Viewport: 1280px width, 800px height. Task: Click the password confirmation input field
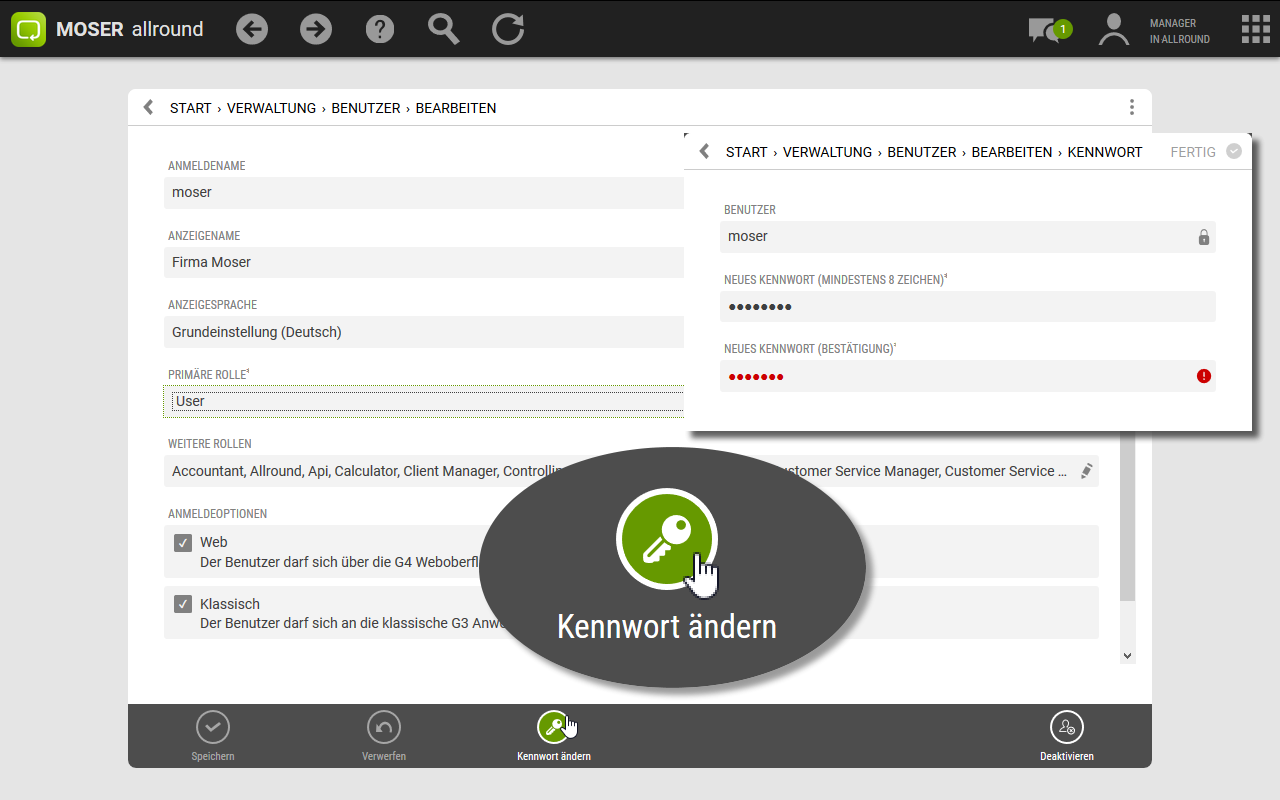955,376
